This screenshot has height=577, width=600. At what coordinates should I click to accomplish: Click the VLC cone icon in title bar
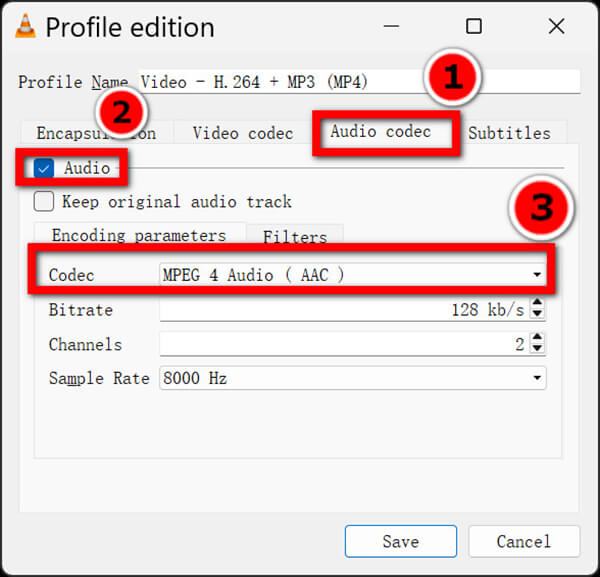coord(25,26)
